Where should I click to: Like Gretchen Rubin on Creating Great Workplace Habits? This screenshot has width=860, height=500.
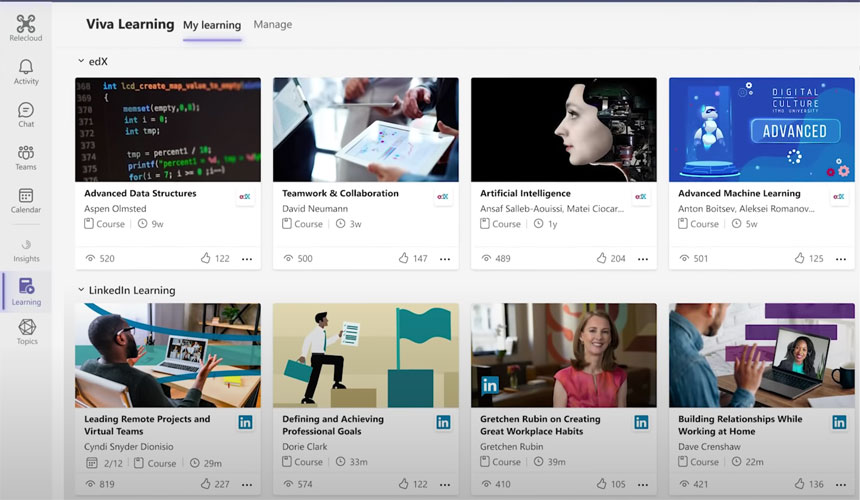(601, 484)
